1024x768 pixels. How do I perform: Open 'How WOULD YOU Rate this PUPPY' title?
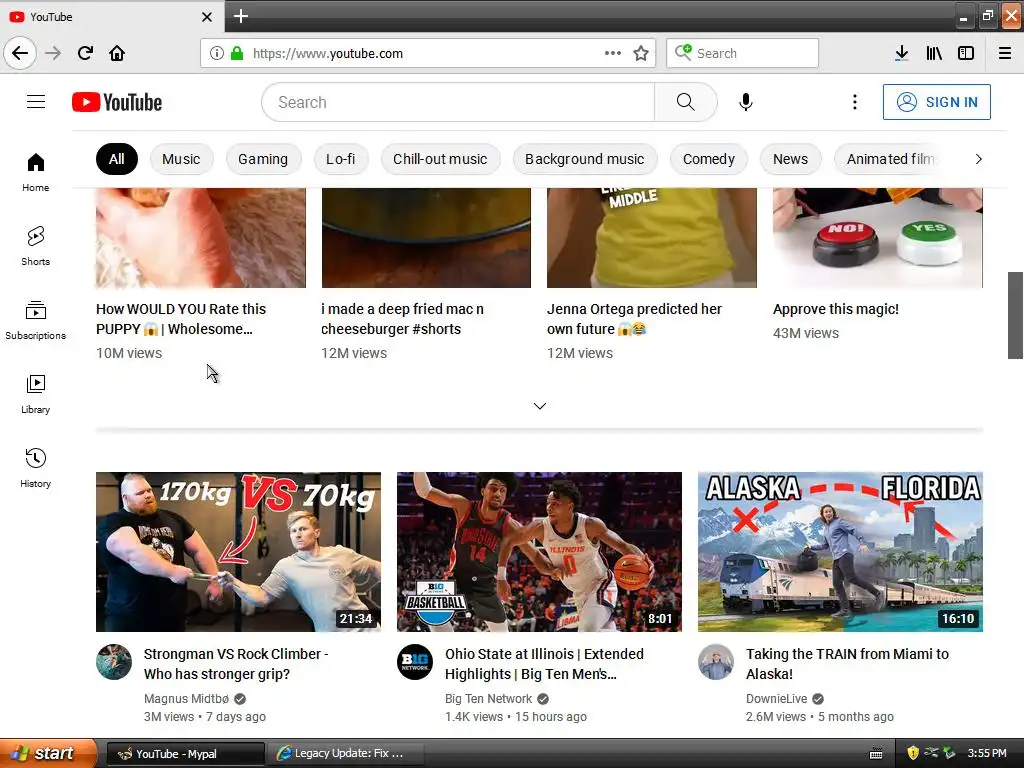tap(181, 319)
